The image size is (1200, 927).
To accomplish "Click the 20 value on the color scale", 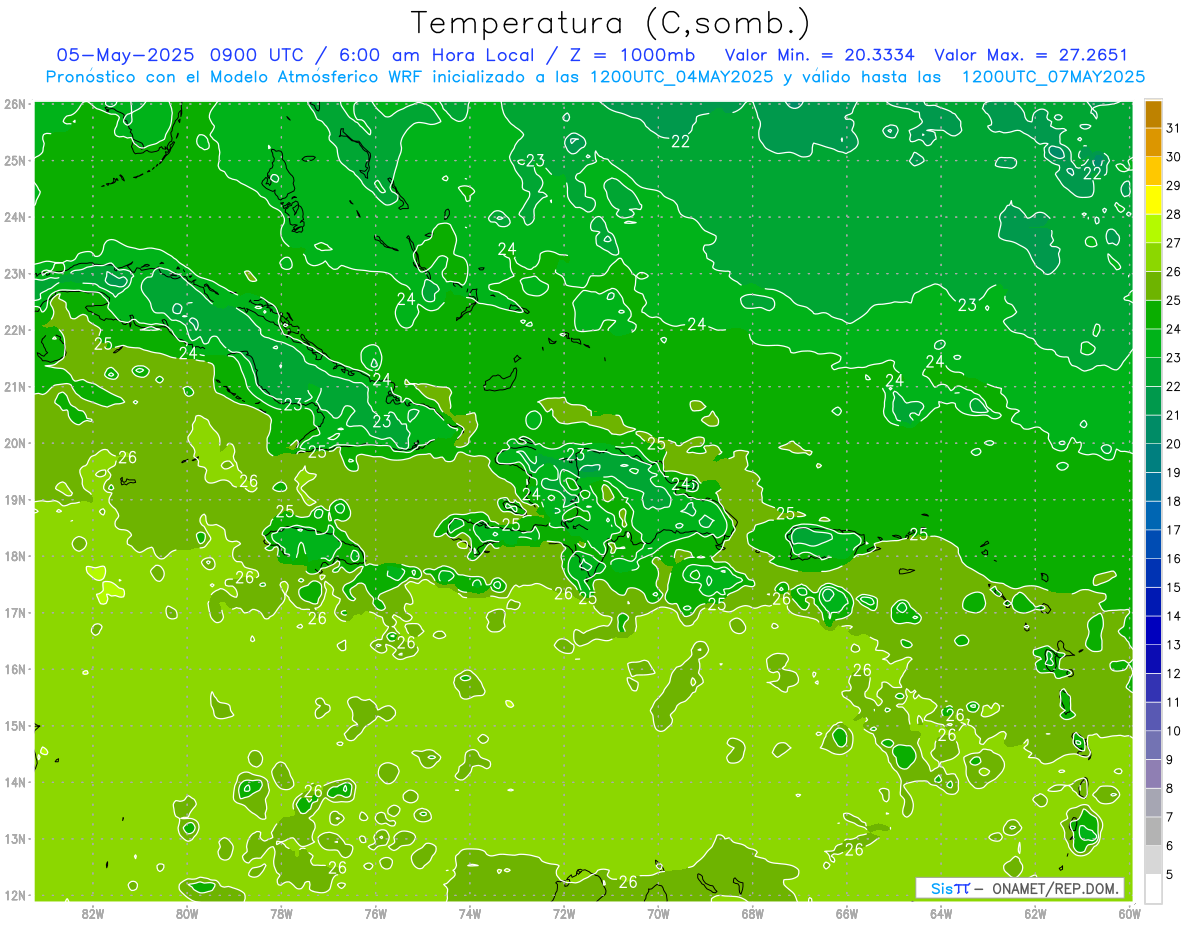I will (1174, 443).
